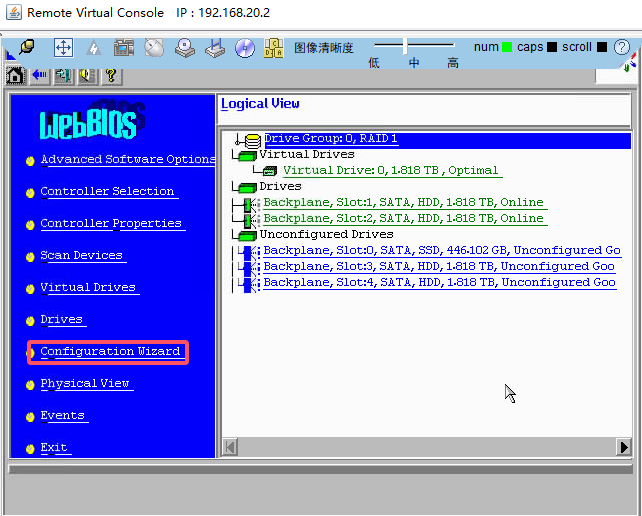Click the WebBIOS back arrow icon
This screenshot has height=516, width=642.
pyautogui.click(x=40, y=76)
